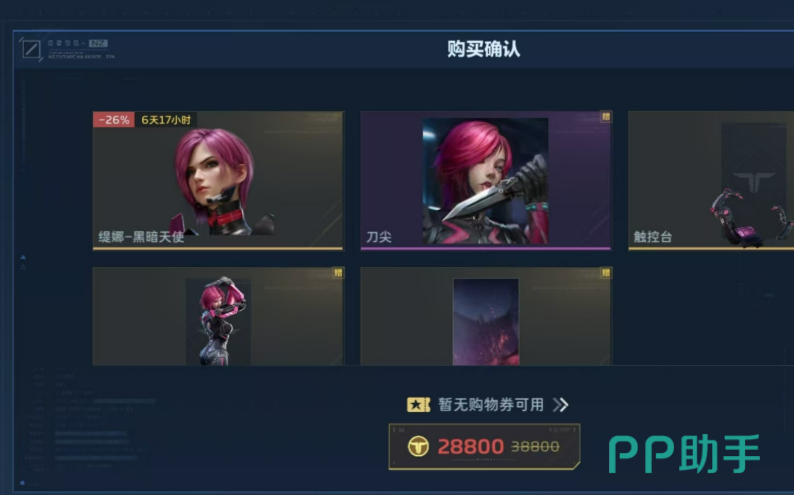
Task: Open the full-body character pose card
Action: point(218,316)
